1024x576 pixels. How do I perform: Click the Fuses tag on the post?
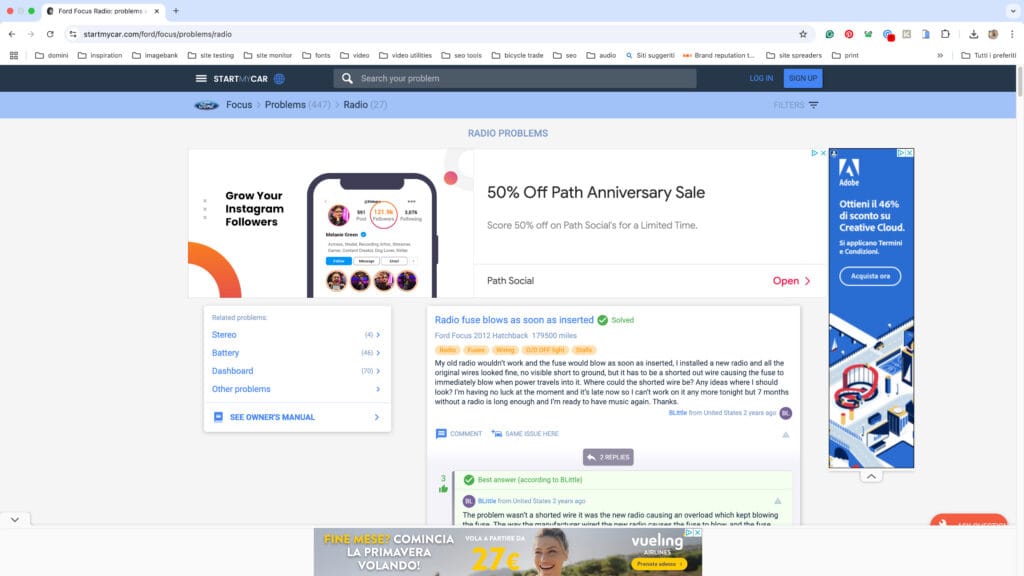click(476, 350)
